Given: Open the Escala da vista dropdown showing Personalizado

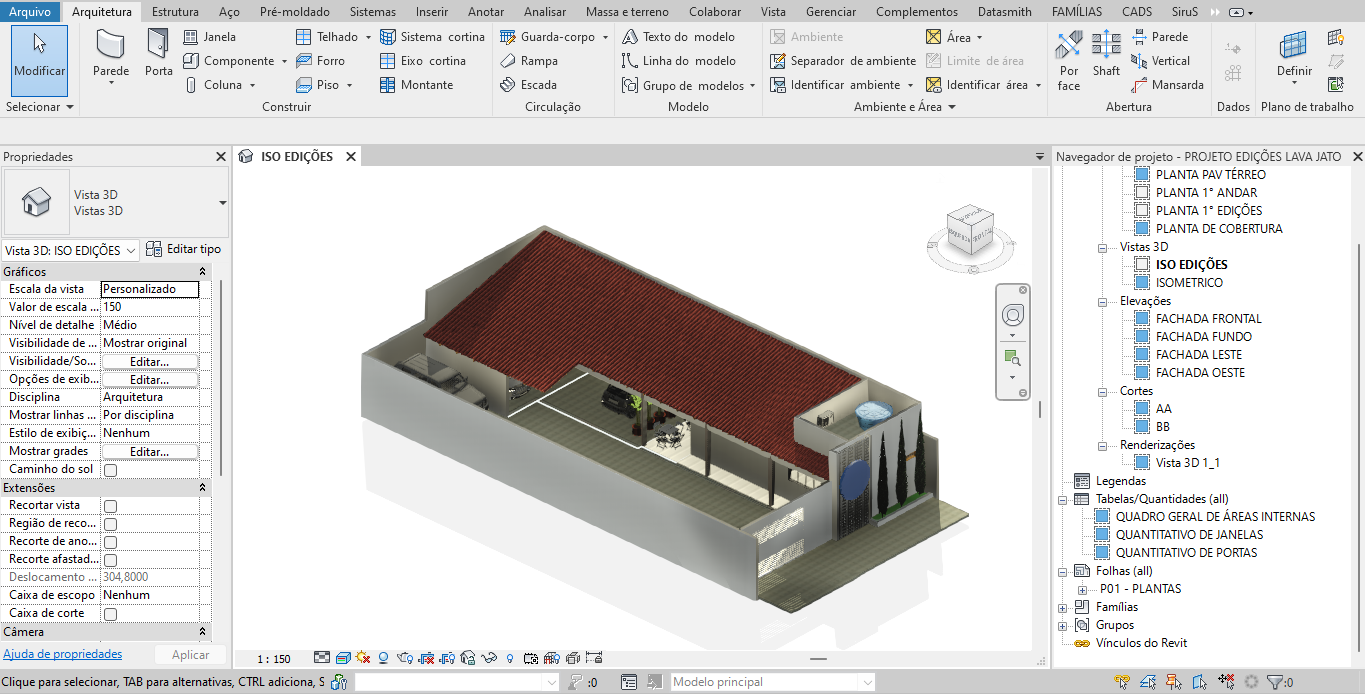Looking at the screenshot, I should [x=148, y=288].
